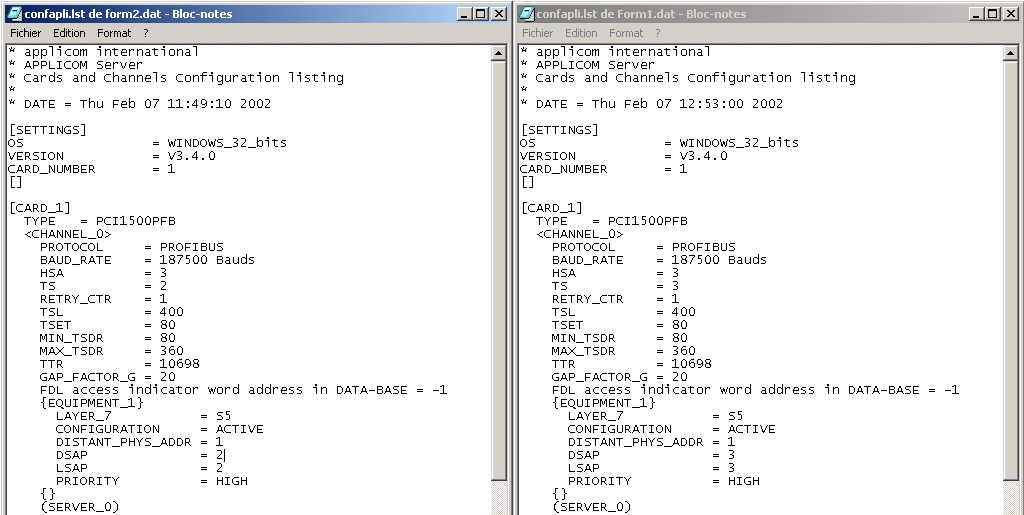Click DATE line showing 11:49:10 in form2.dat
The height and width of the screenshot is (515, 1024).
[140, 104]
